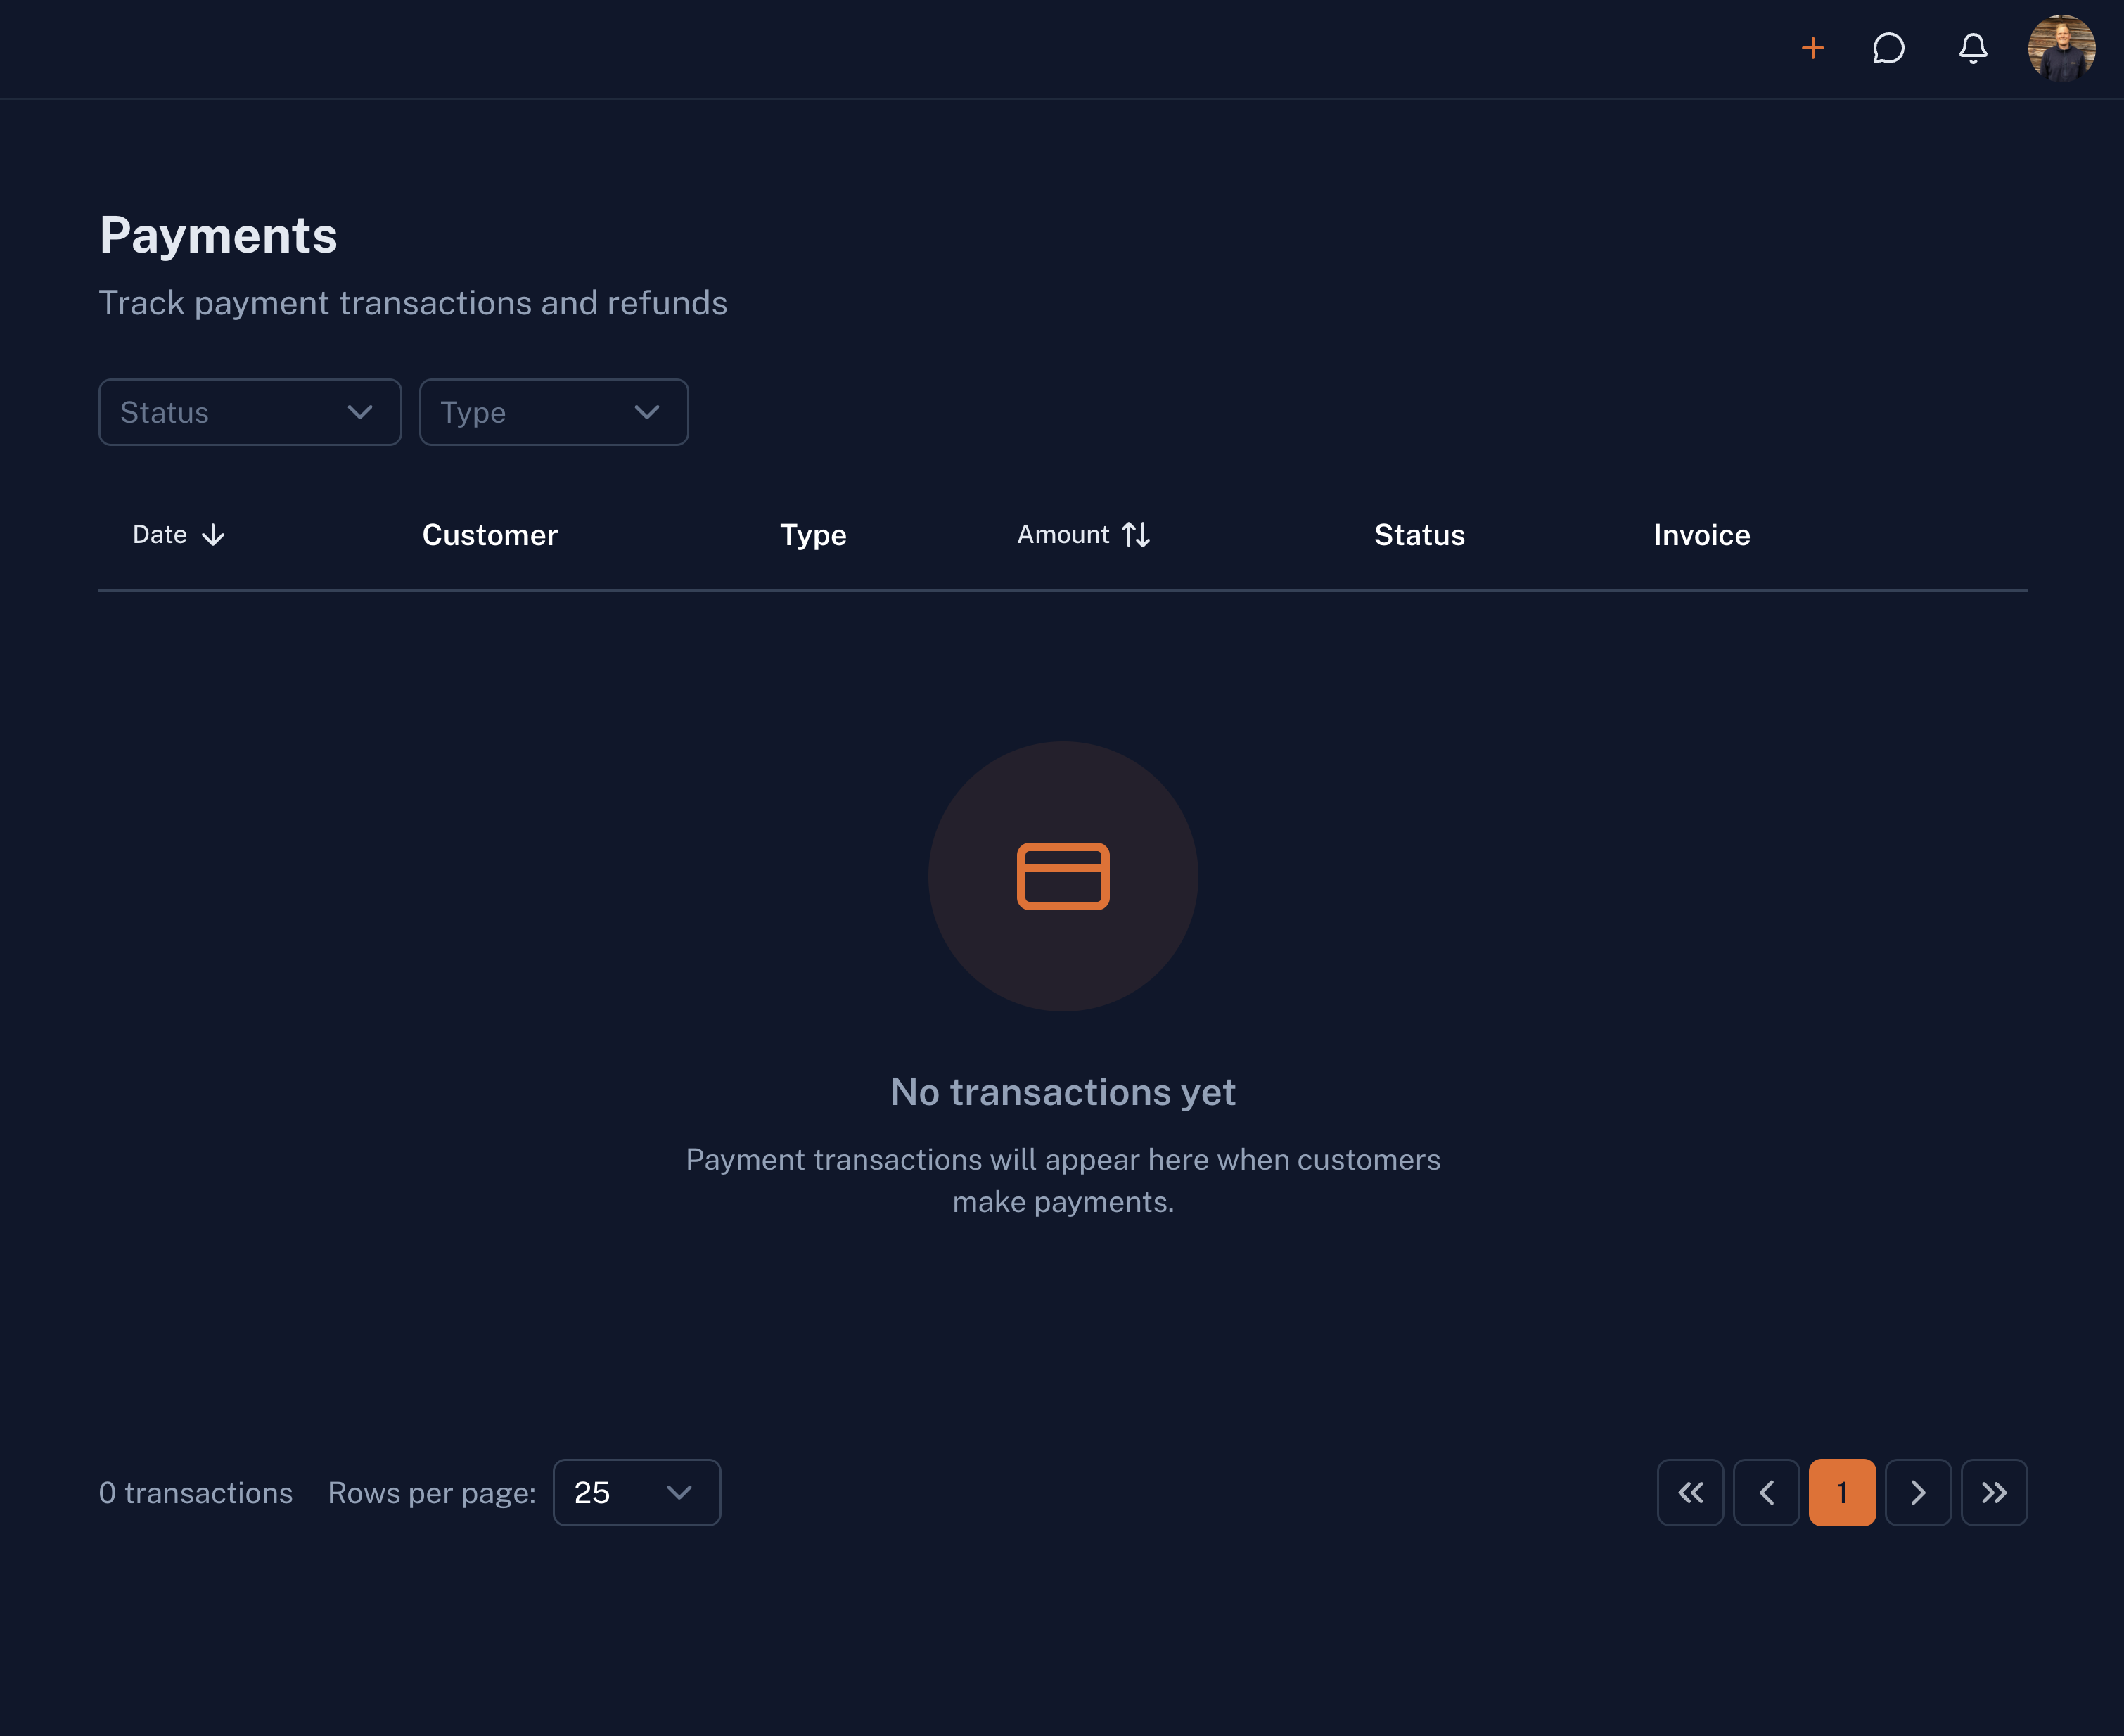The height and width of the screenshot is (1736, 2124).
Task: Click the credit card empty state icon
Action: point(1063,875)
